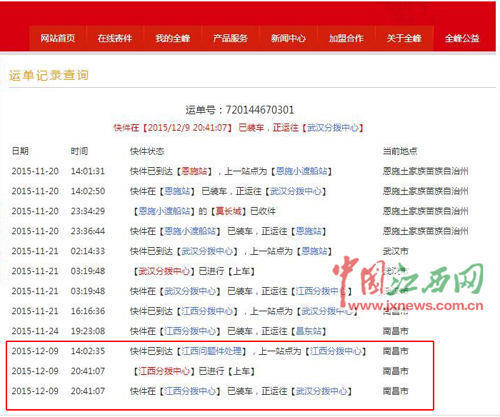Open the 网站首页 navigation tab
Screen dimensions: 500x417
(x=58, y=38)
